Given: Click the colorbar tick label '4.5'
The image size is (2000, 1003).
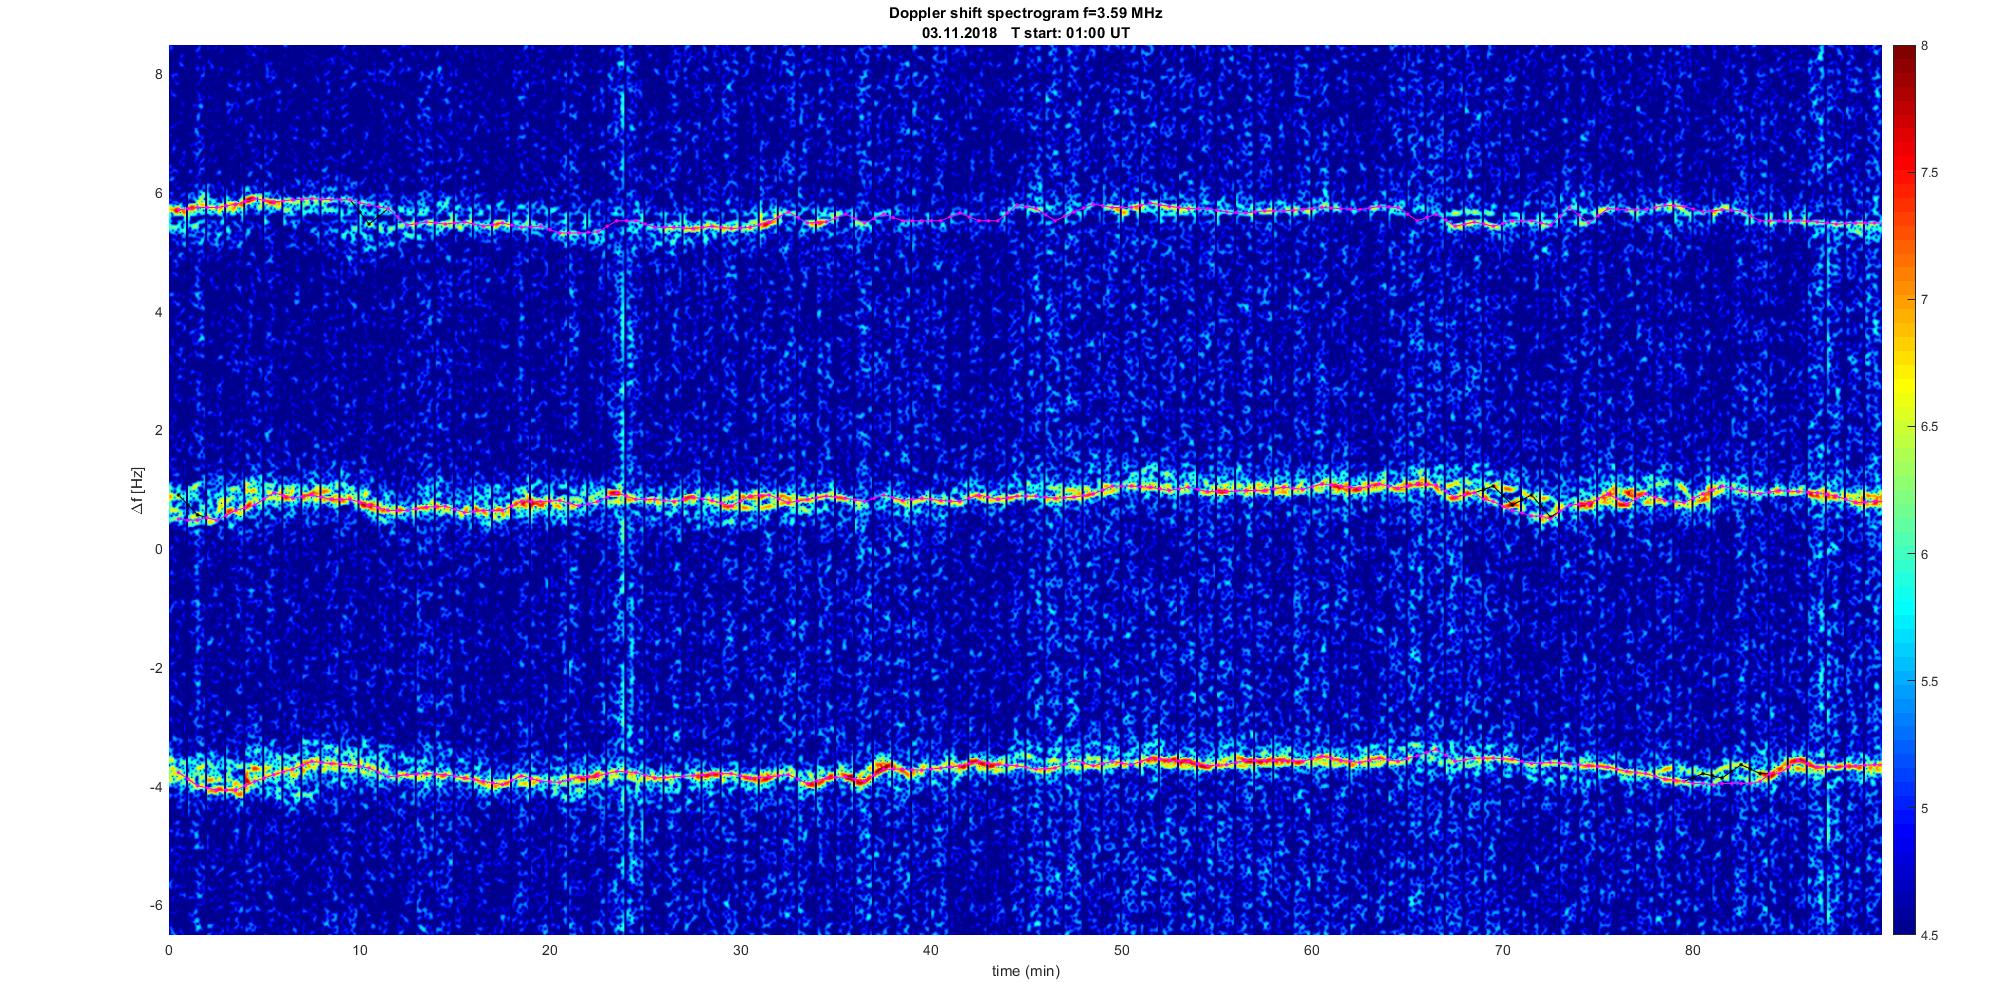Looking at the screenshot, I should 1930,936.
